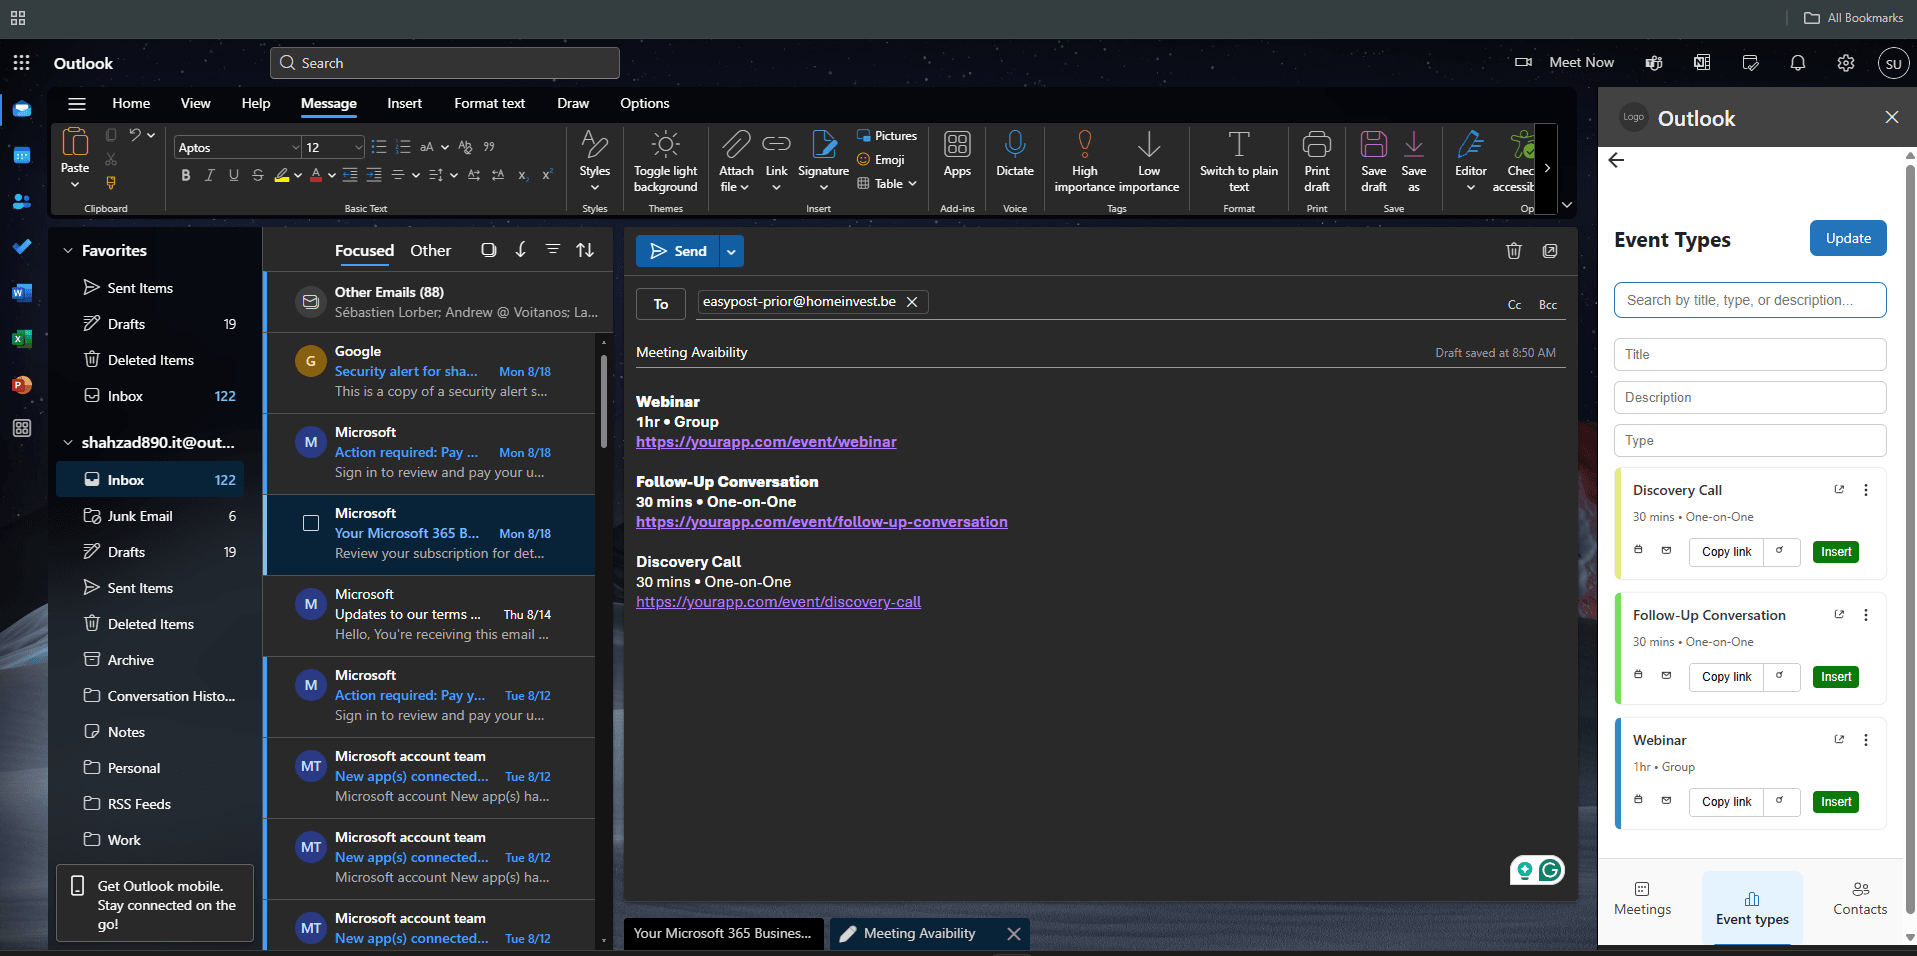Click Insert on the Discovery Call card

[1836, 552]
